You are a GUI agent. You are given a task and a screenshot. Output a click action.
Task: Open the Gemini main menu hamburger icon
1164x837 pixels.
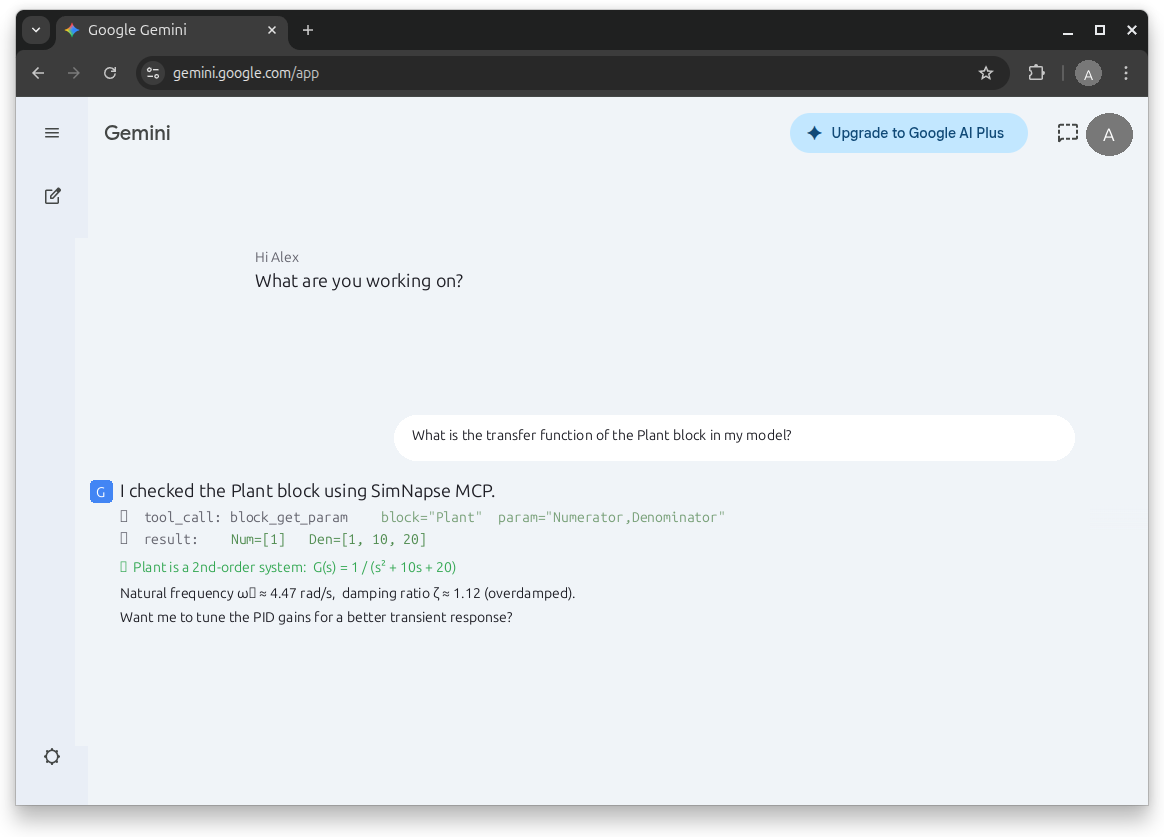tap(52, 133)
